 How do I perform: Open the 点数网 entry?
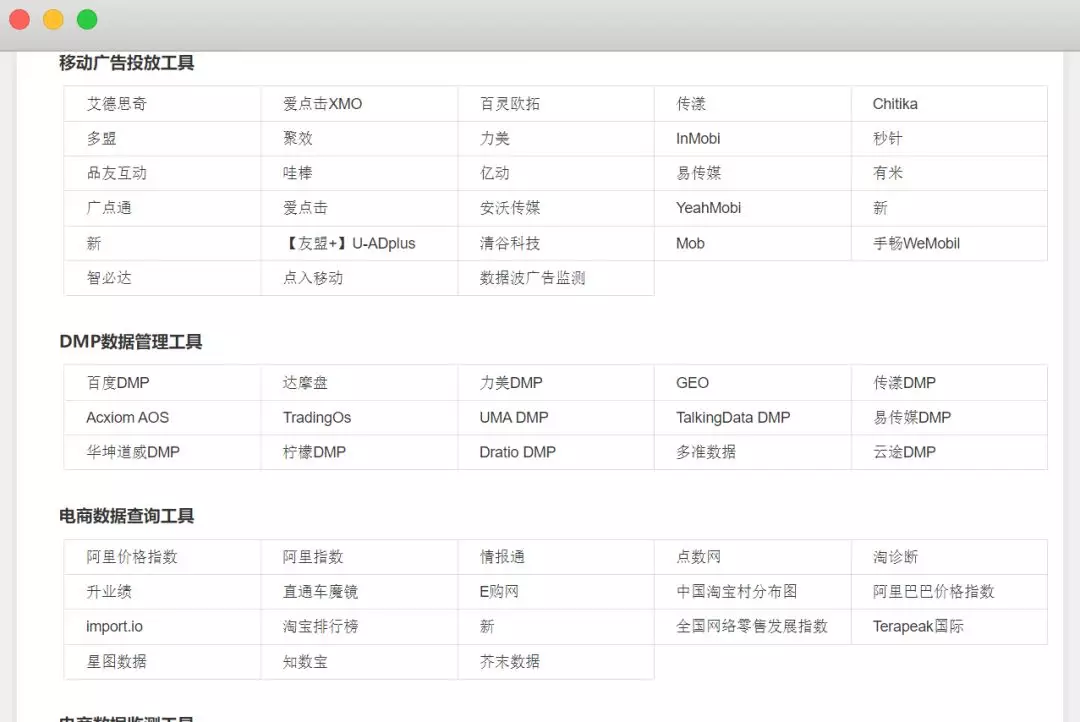(x=698, y=557)
